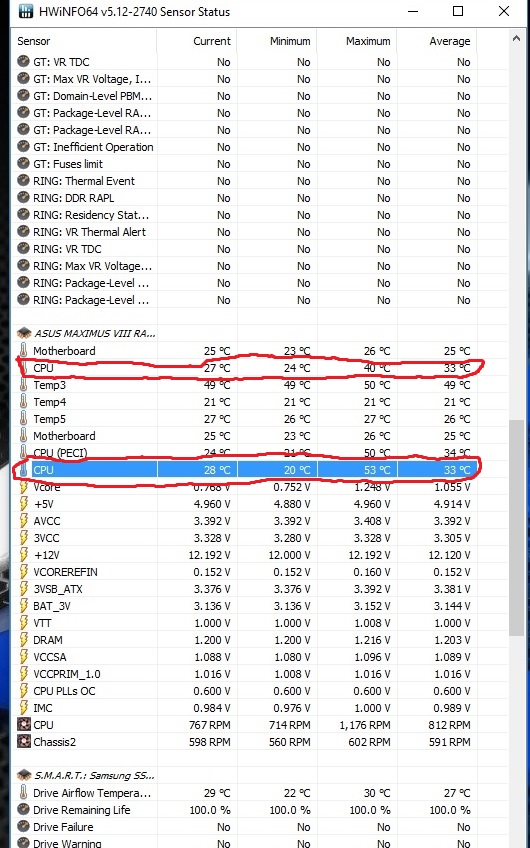This screenshot has height=848, width=530.
Task: Select the highlighted CPU 28 °C row
Action: coord(247,470)
